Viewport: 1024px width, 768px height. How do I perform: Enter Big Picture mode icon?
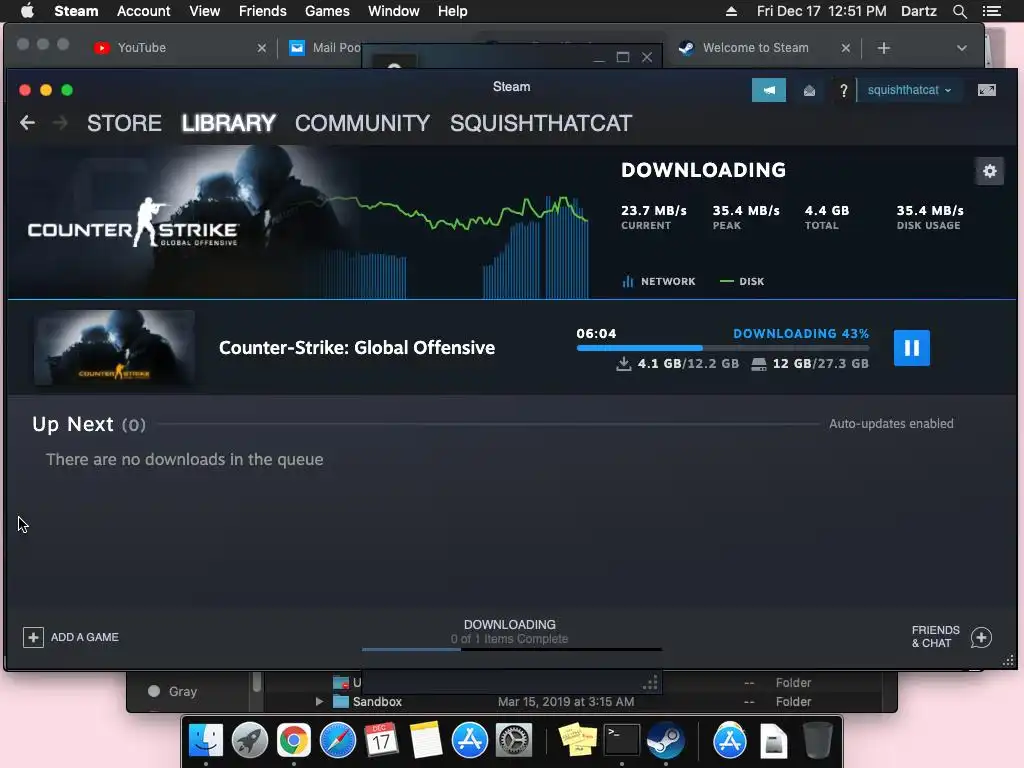pyautogui.click(x=986, y=90)
